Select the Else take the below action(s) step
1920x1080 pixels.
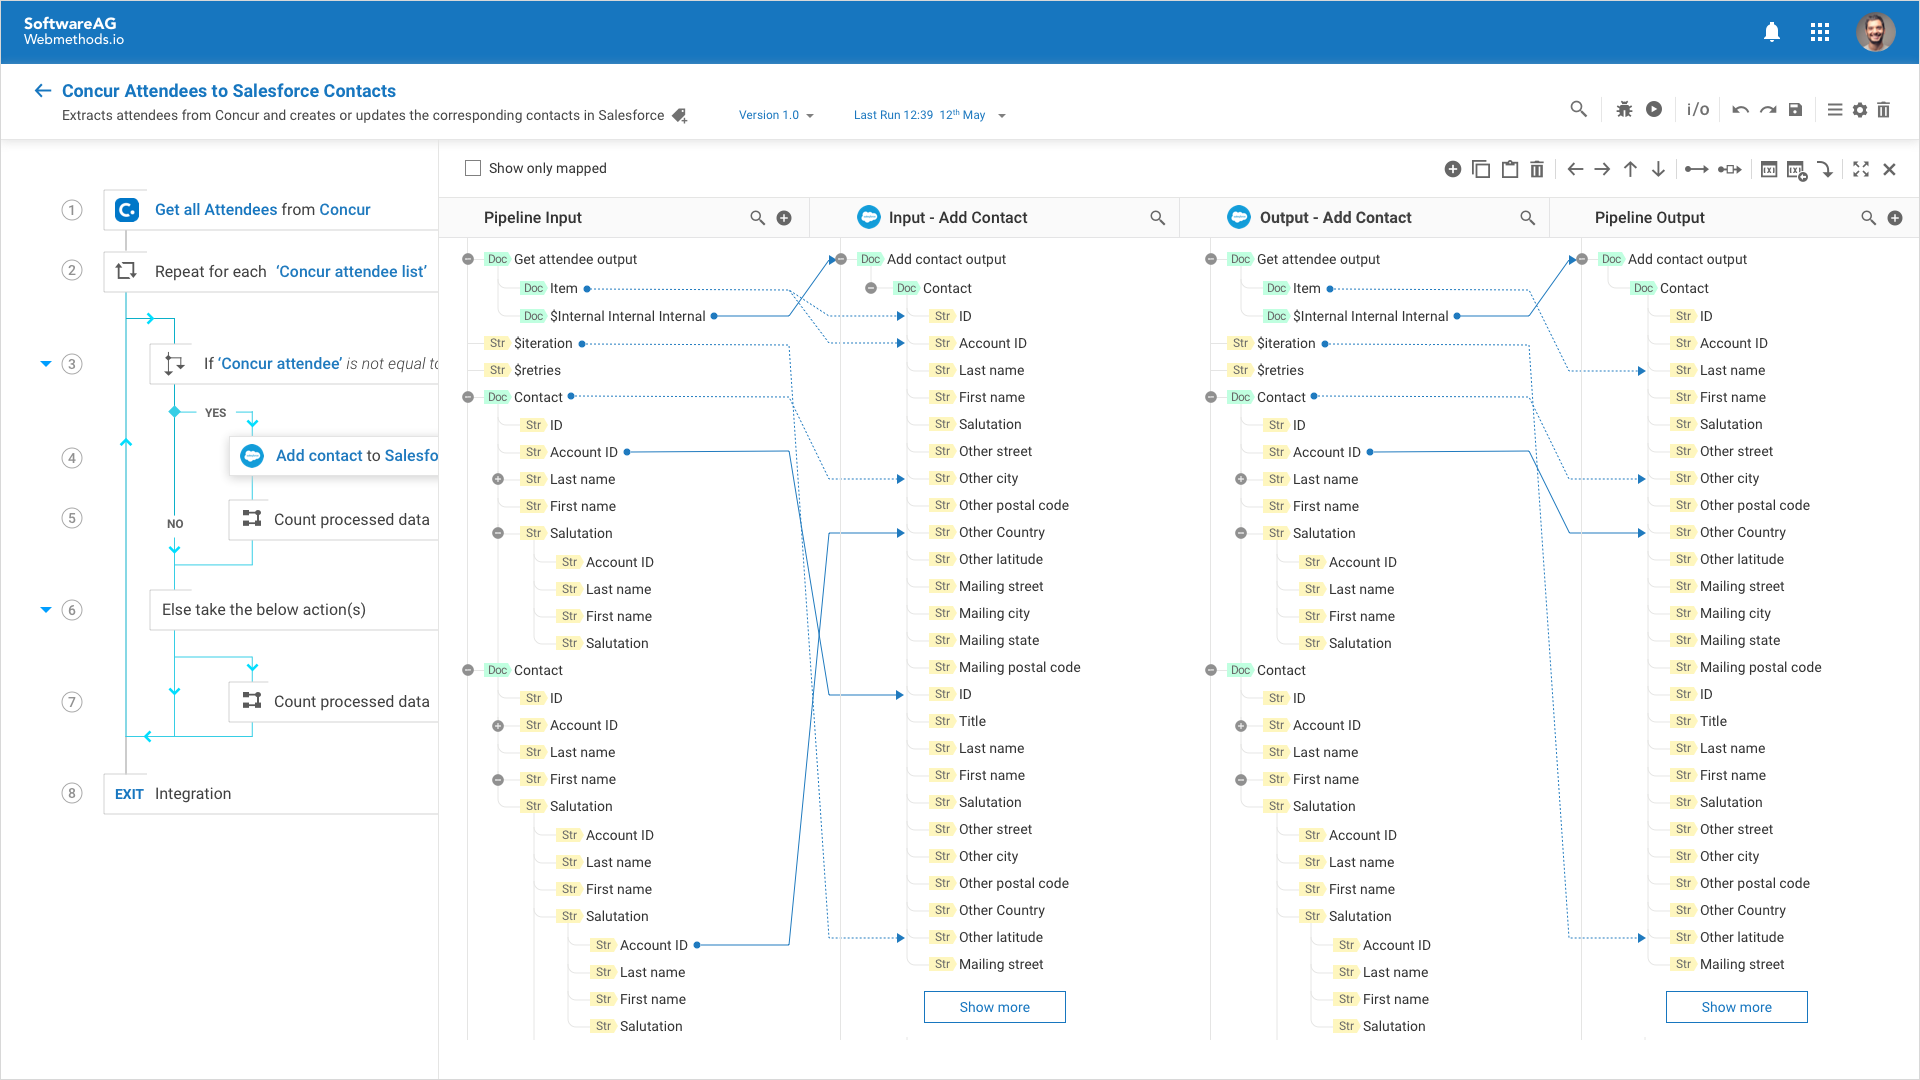tap(294, 610)
